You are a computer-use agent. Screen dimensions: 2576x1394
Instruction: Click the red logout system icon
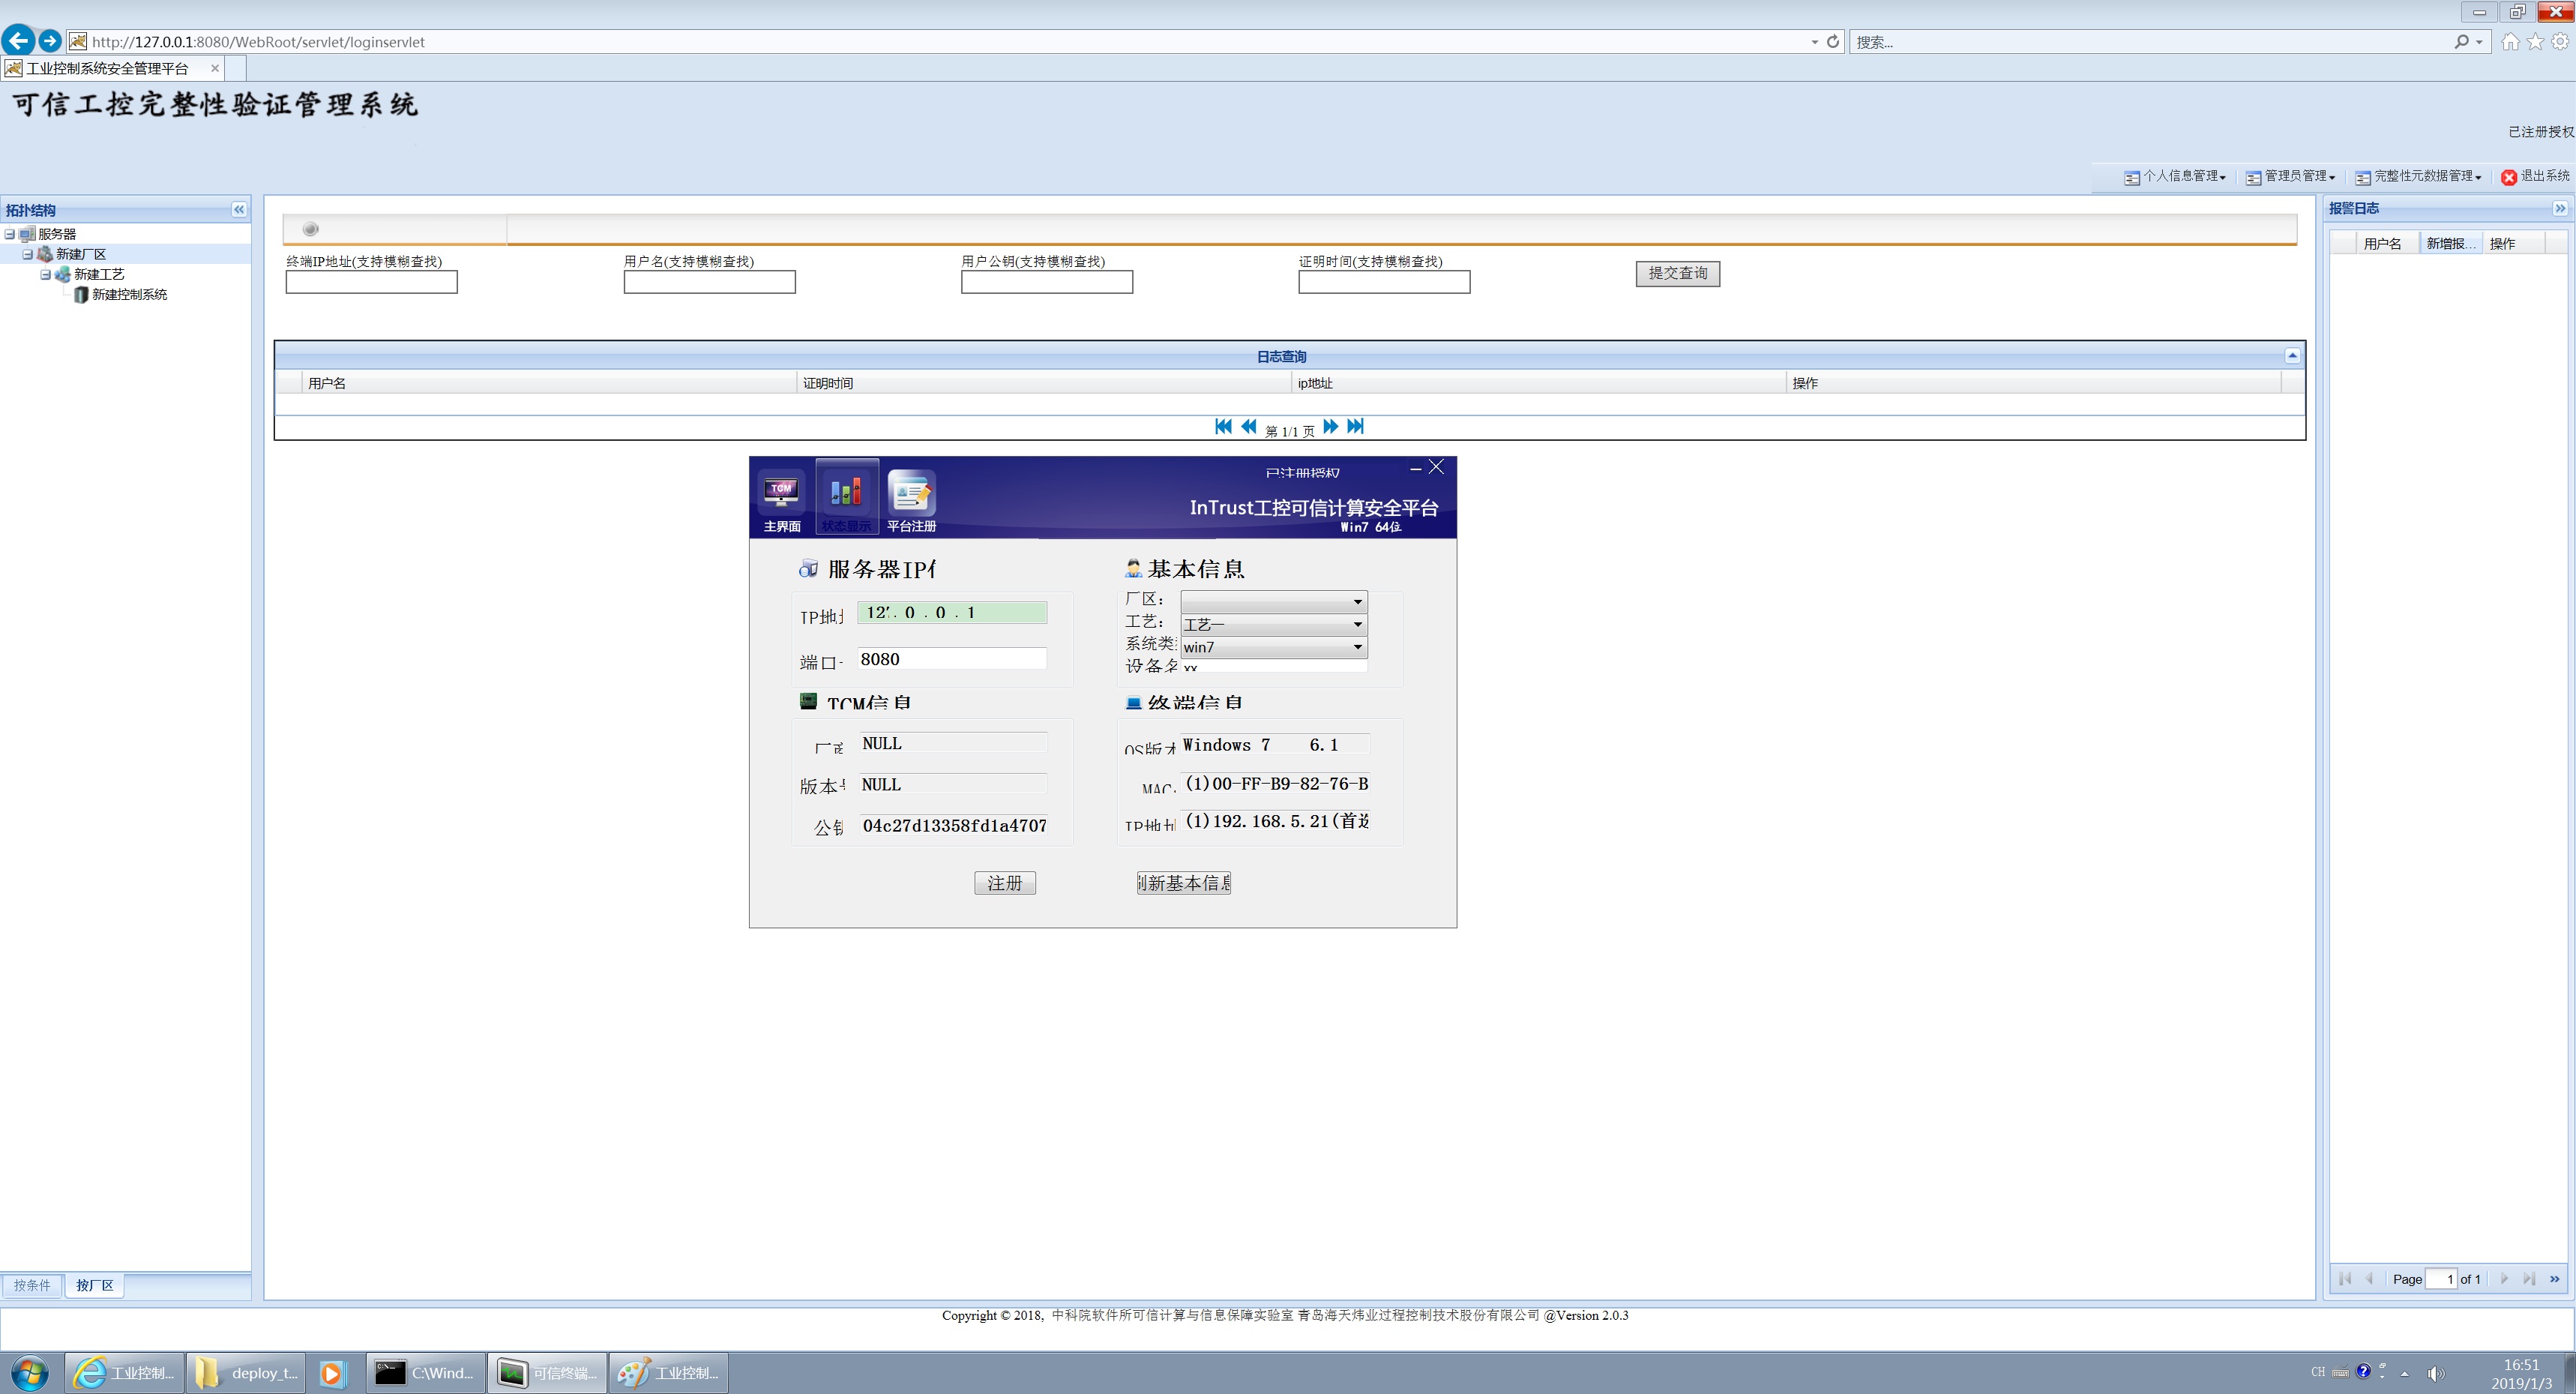click(2509, 177)
